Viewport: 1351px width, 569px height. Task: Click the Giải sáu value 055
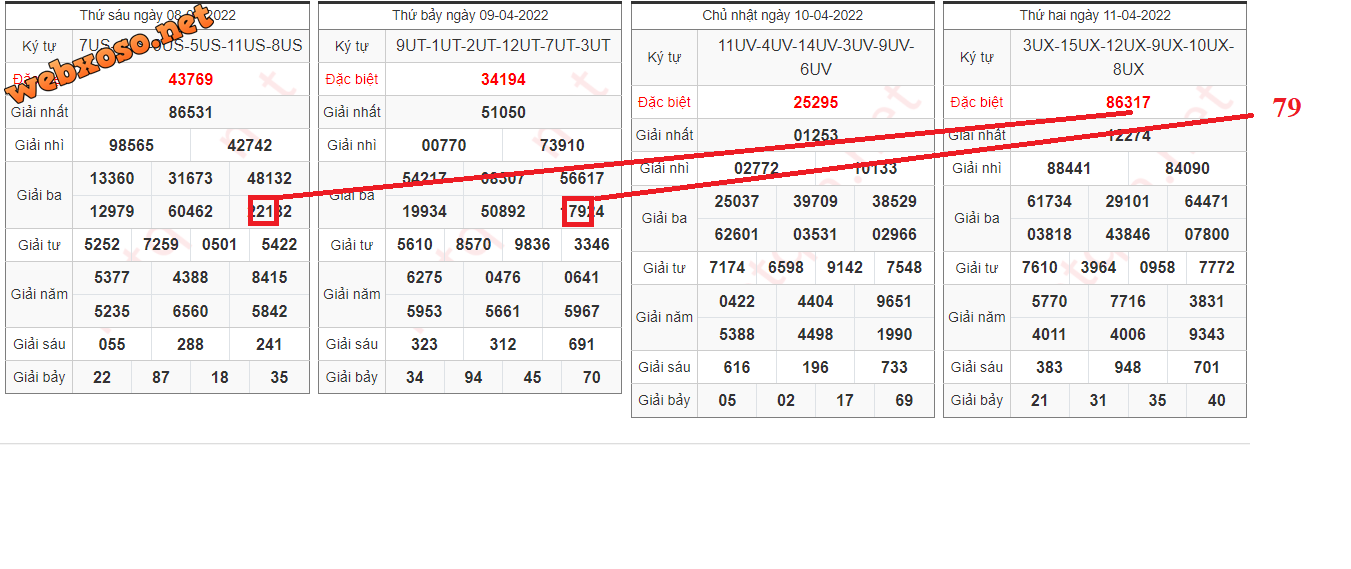(112, 344)
